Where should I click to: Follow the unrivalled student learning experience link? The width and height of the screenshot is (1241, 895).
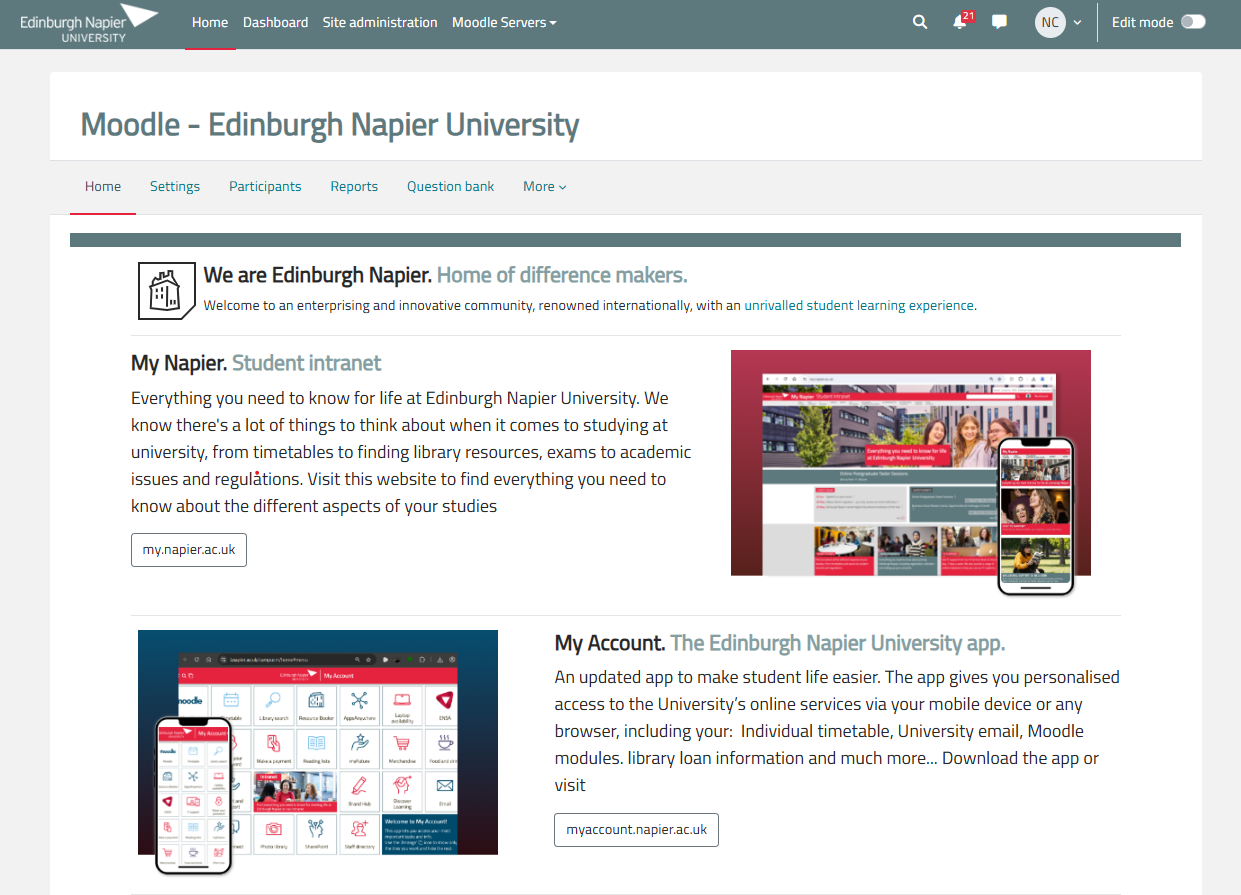[859, 305]
